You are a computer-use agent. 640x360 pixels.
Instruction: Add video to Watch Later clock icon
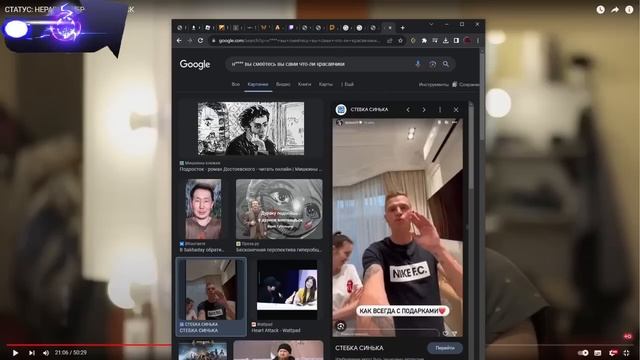tap(600, 9)
